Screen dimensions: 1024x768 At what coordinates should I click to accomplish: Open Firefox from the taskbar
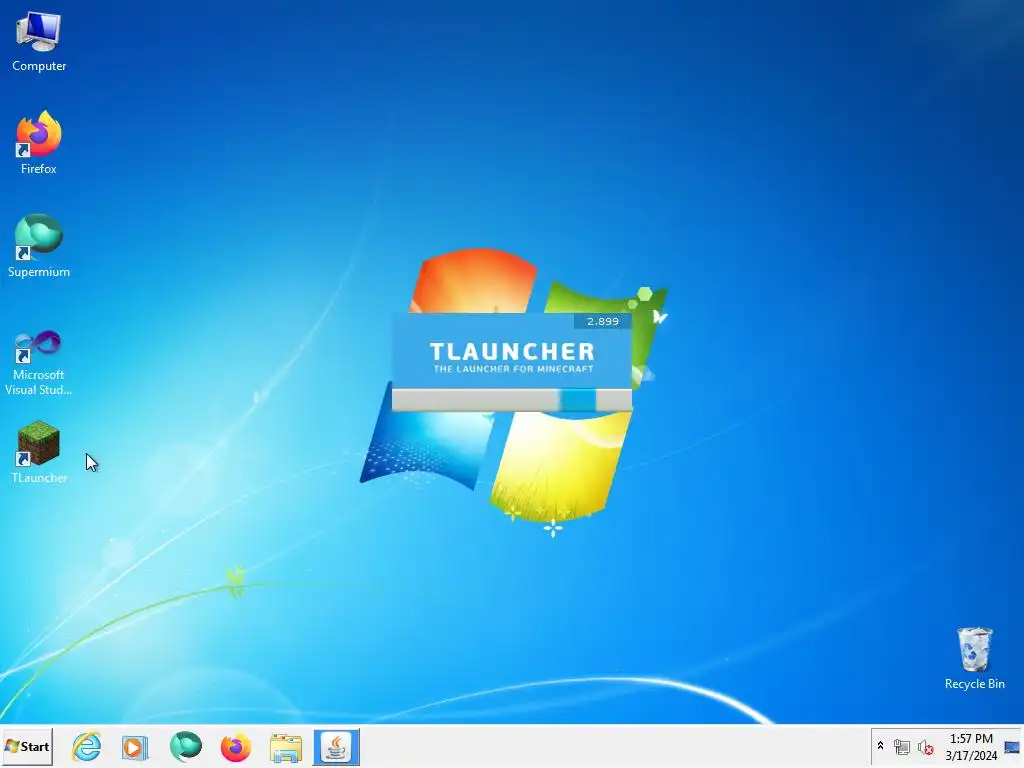click(235, 746)
